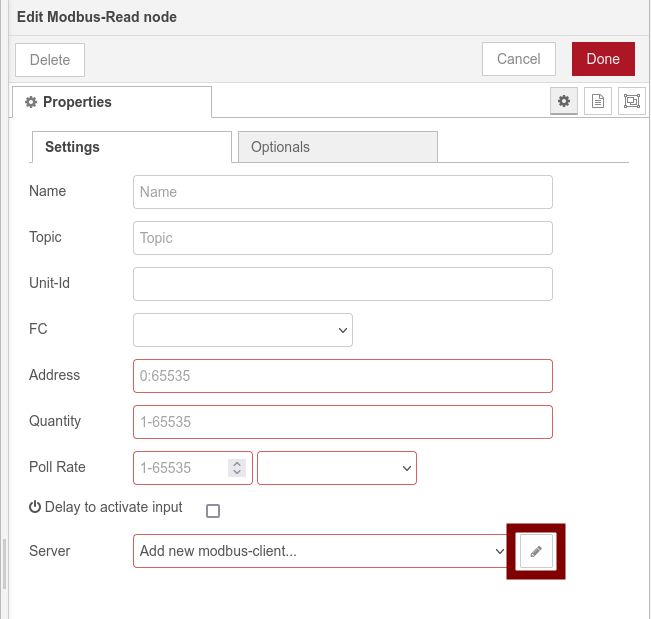
Task: Enable Delay to activate input checkbox
Action: pyautogui.click(x=212, y=511)
